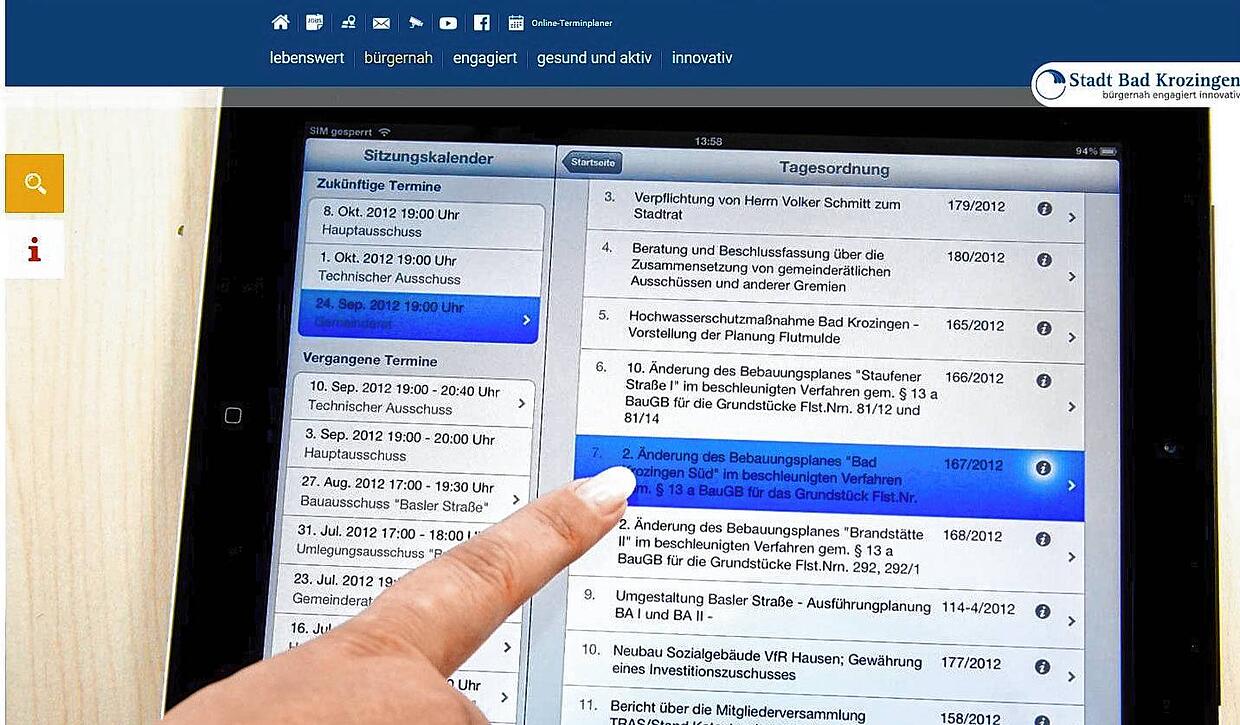Select 1. Okt. 2012 Technischer Ausschuss
Screen dimensions: 1240x725
[423, 268]
